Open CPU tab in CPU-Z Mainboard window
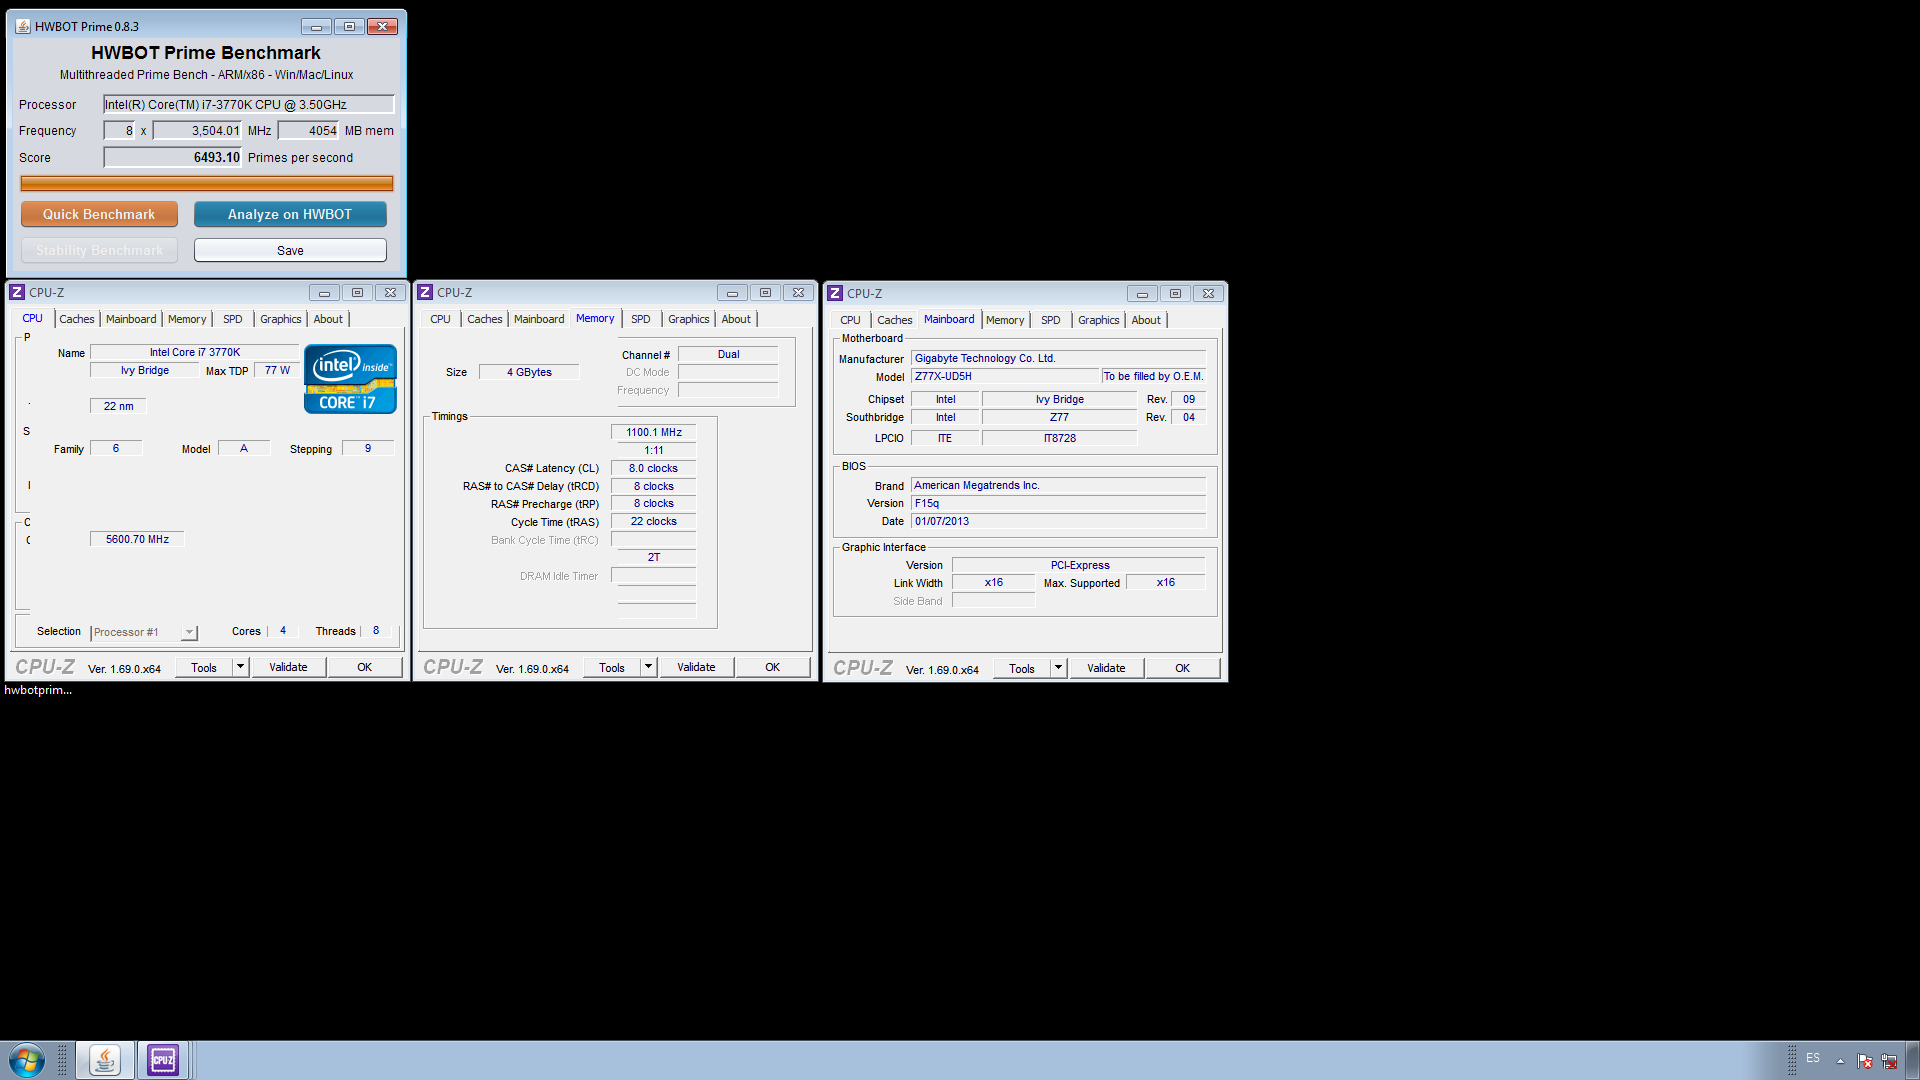 (x=851, y=320)
